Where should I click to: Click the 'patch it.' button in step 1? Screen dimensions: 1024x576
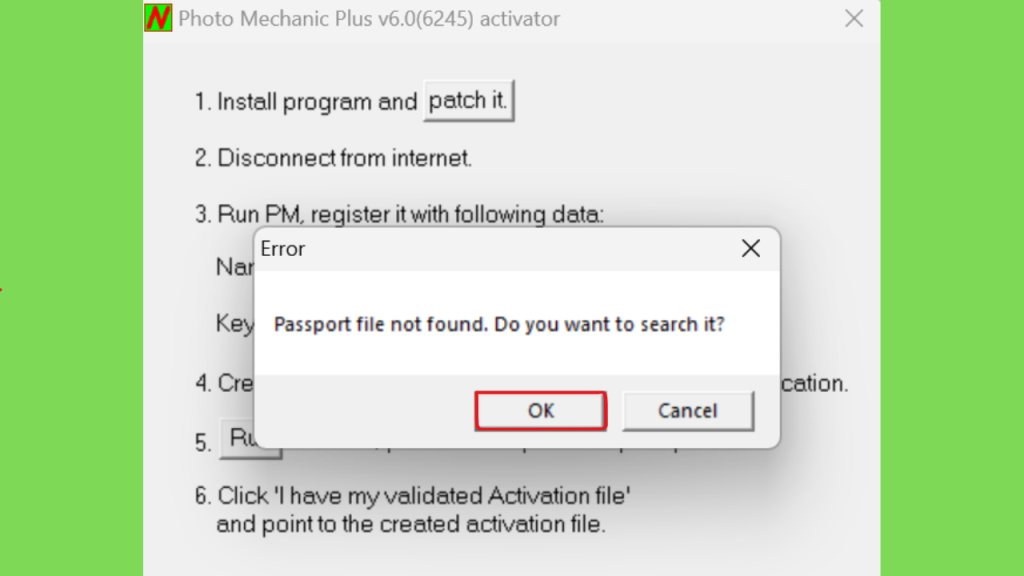[x=468, y=101]
